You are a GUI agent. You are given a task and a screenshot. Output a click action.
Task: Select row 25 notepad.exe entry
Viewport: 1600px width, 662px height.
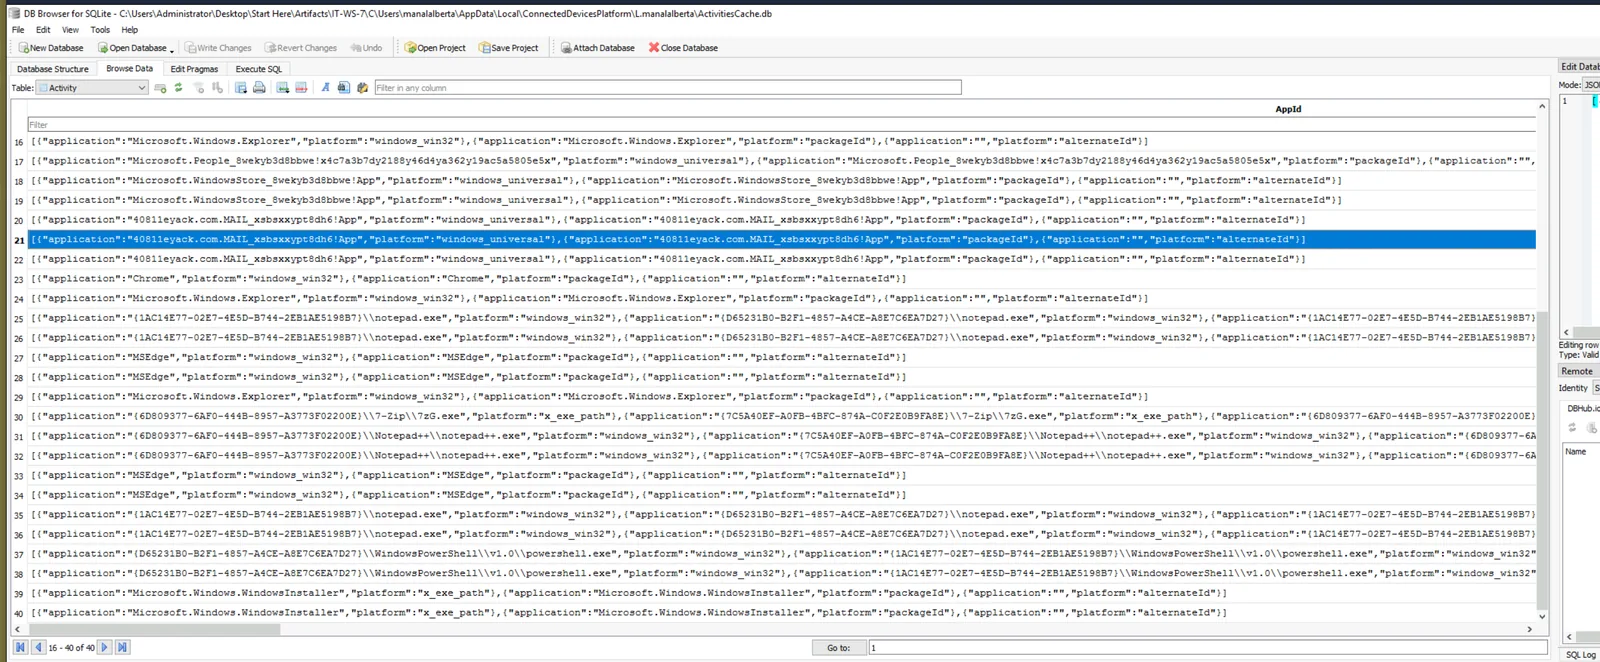(782, 318)
